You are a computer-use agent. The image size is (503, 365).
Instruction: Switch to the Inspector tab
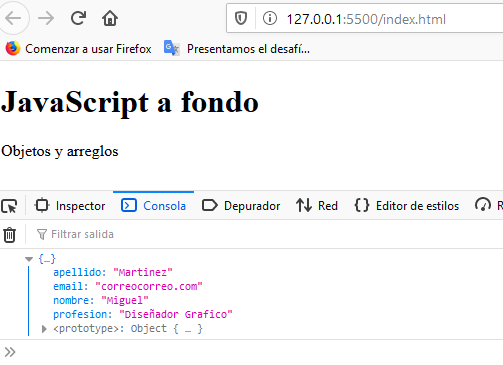point(70,206)
